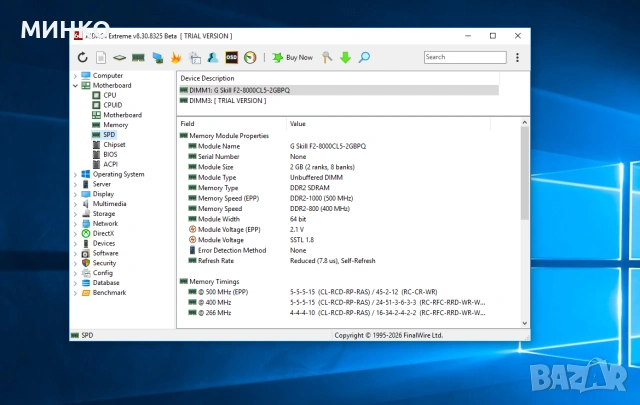This screenshot has height=405, width=640.
Task: Click the green memory module toolbar icon
Action: pos(138,58)
